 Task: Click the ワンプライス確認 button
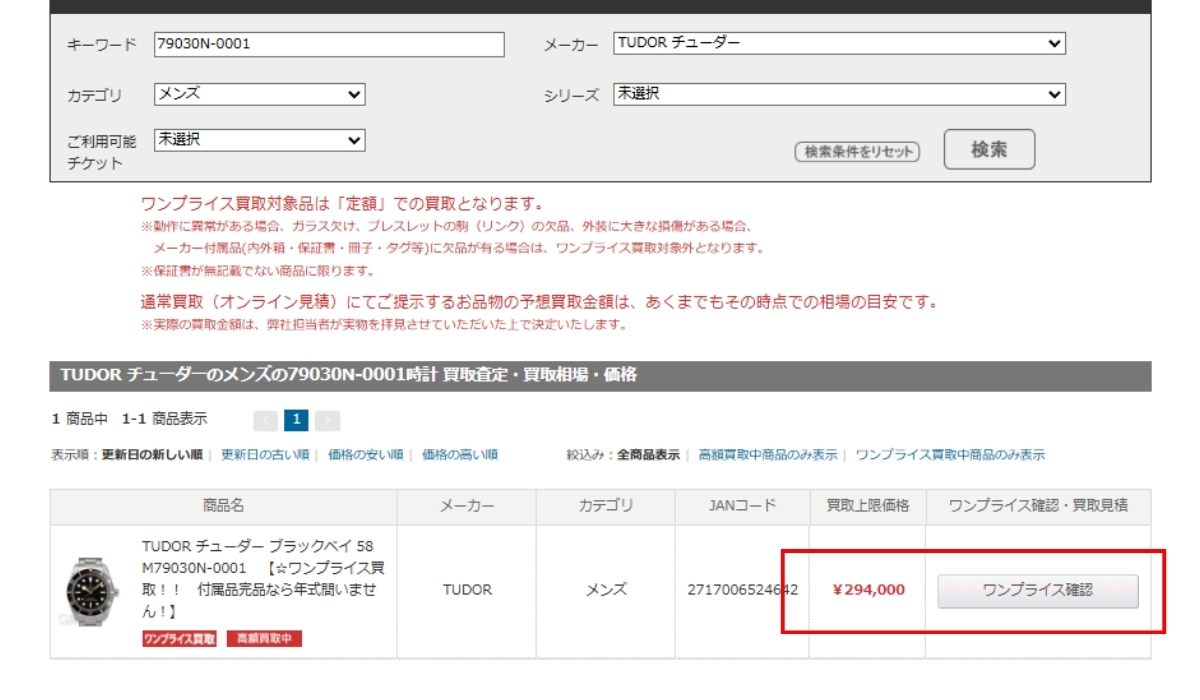tap(1038, 590)
